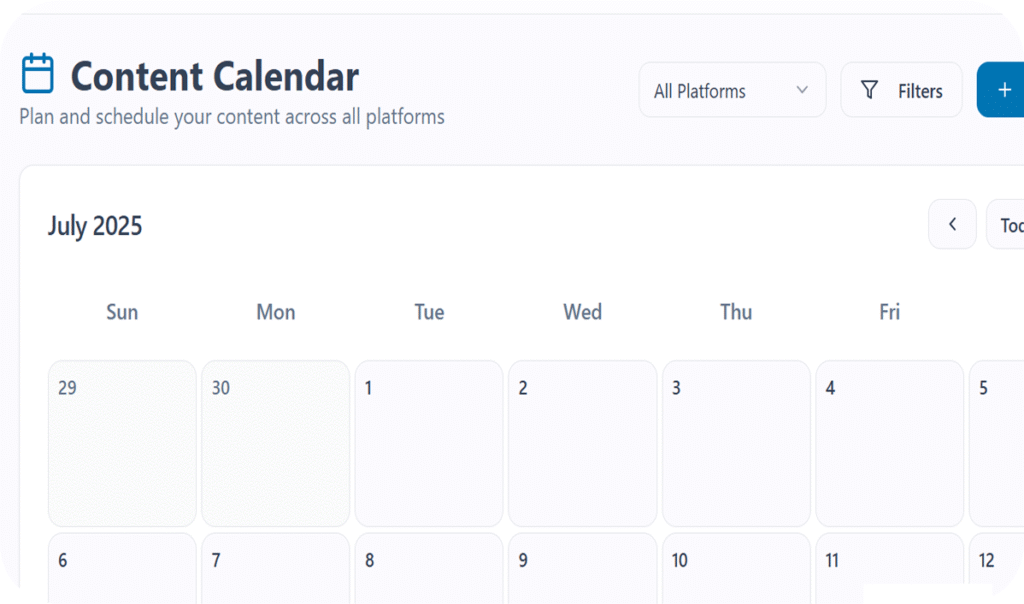Select the July 3 day cell
Screen dimensions: 1024x604
coord(736,443)
